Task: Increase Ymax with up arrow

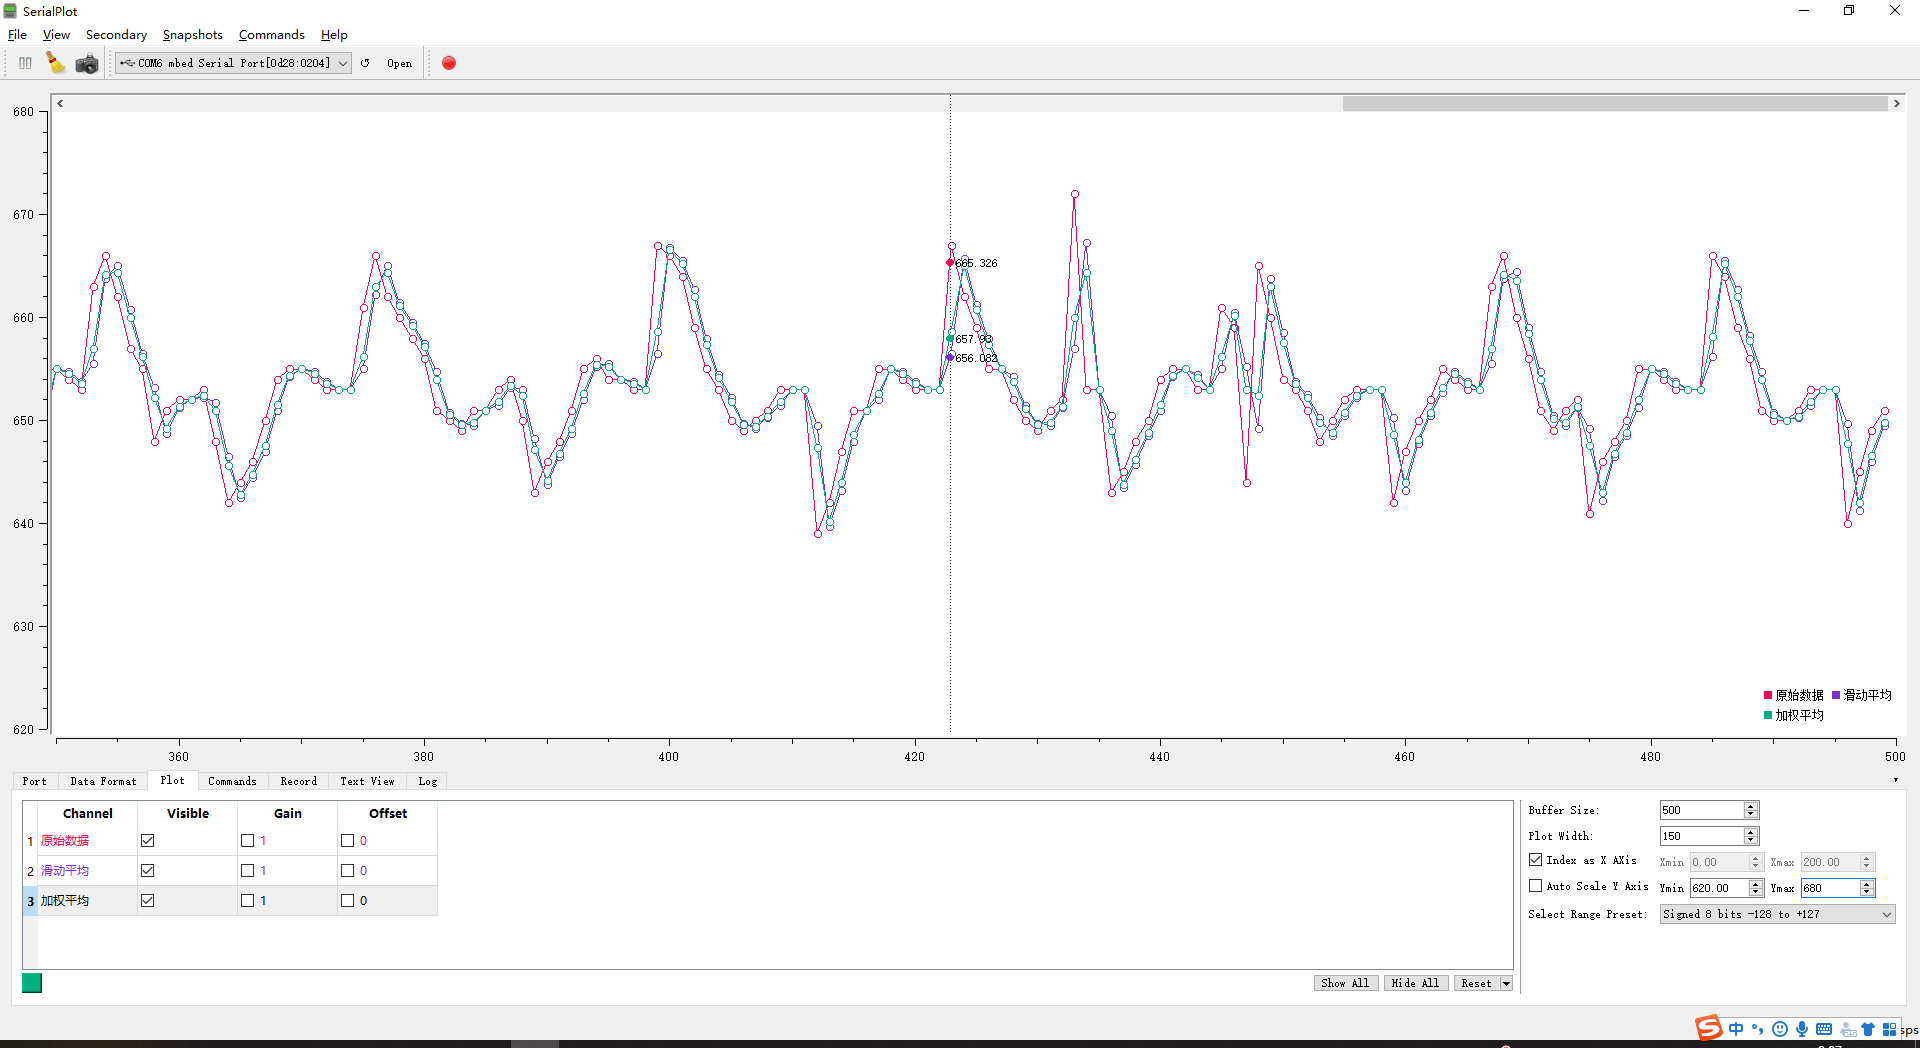Action: pos(1866,884)
